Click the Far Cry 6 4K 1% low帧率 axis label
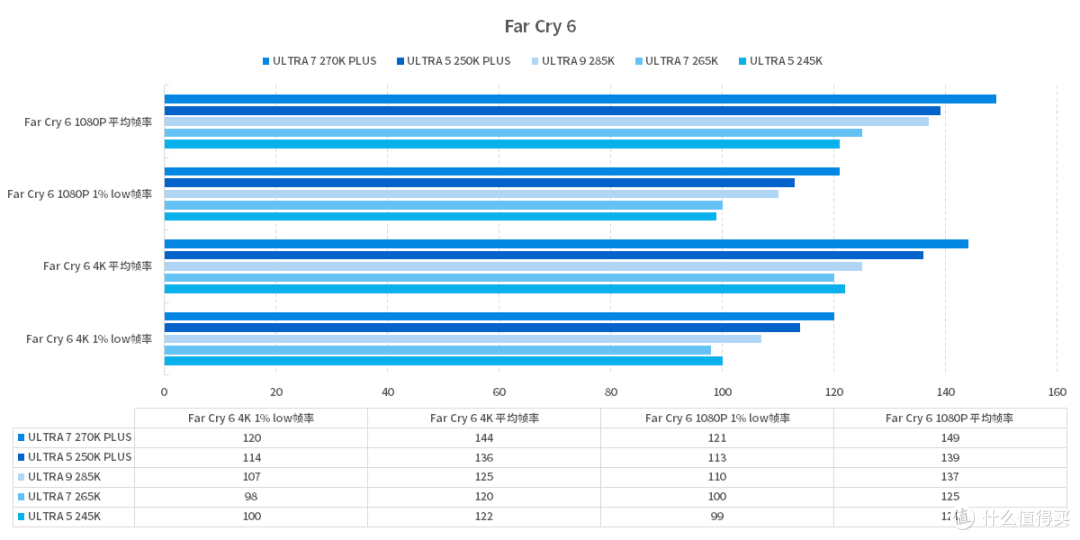Screen dimensions: 1080x540 (90, 339)
